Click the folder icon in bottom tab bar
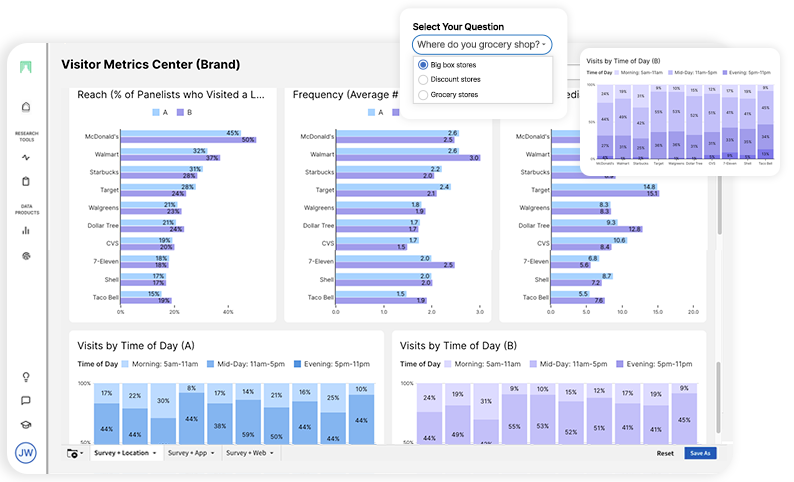 click(x=72, y=453)
